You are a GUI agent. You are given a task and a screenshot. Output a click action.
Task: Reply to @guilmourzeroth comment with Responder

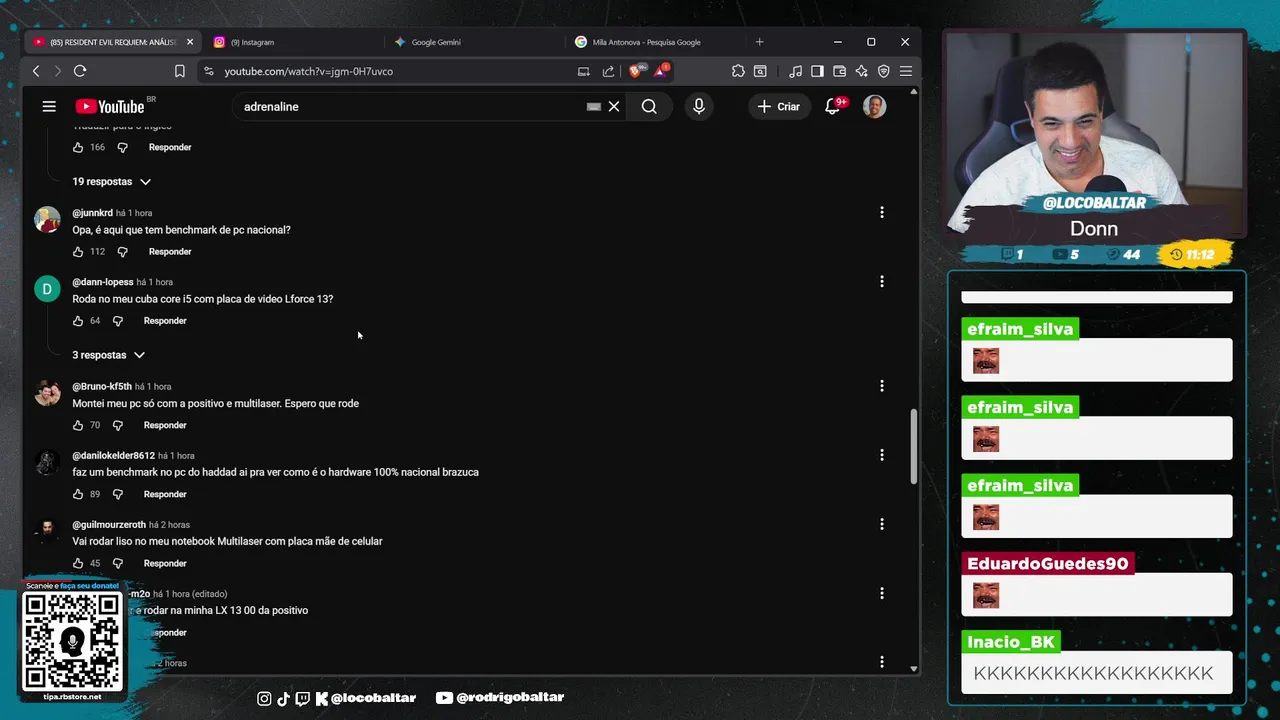[165, 563]
